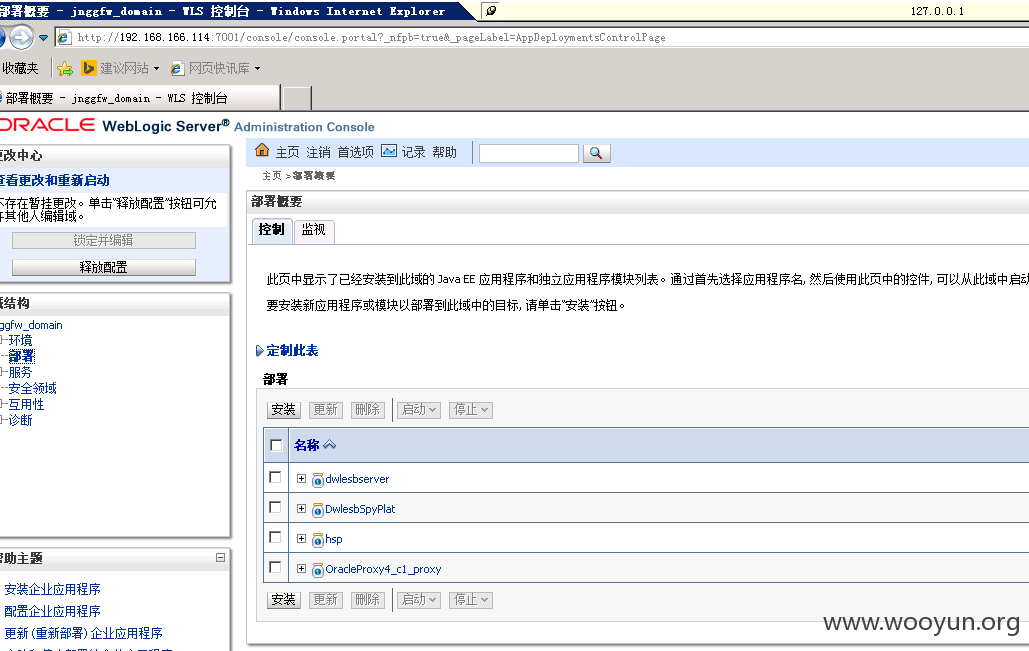Open the DwlesbSpyPlat link
Viewport: 1029px width, 651px height.
coord(360,509)
